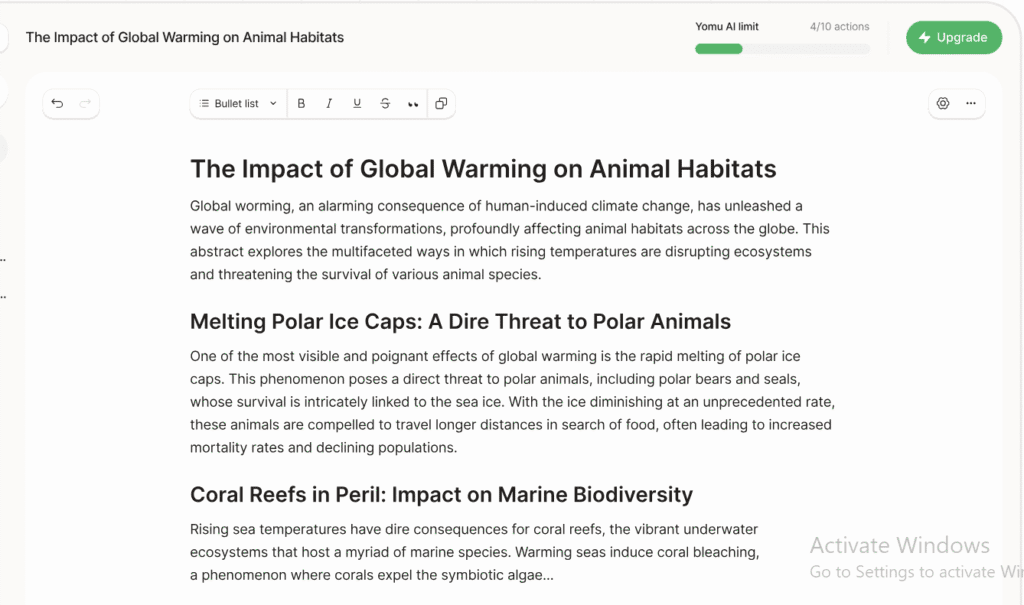
Task: Open the three-dot more options menu
Action: [x=970, y=103]
